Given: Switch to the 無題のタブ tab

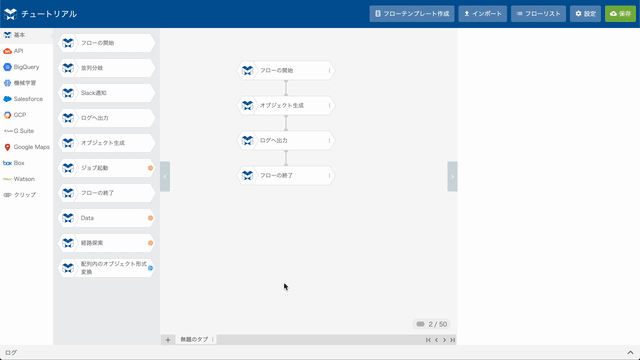Looking at the screenshot, I should [194, 339].
